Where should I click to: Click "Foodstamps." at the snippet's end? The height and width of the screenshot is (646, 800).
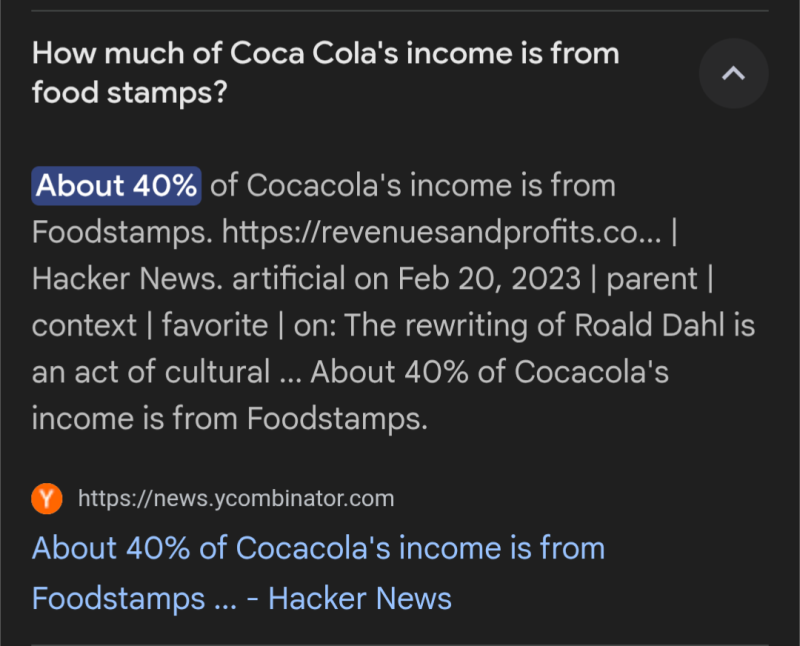coord(337,418)
